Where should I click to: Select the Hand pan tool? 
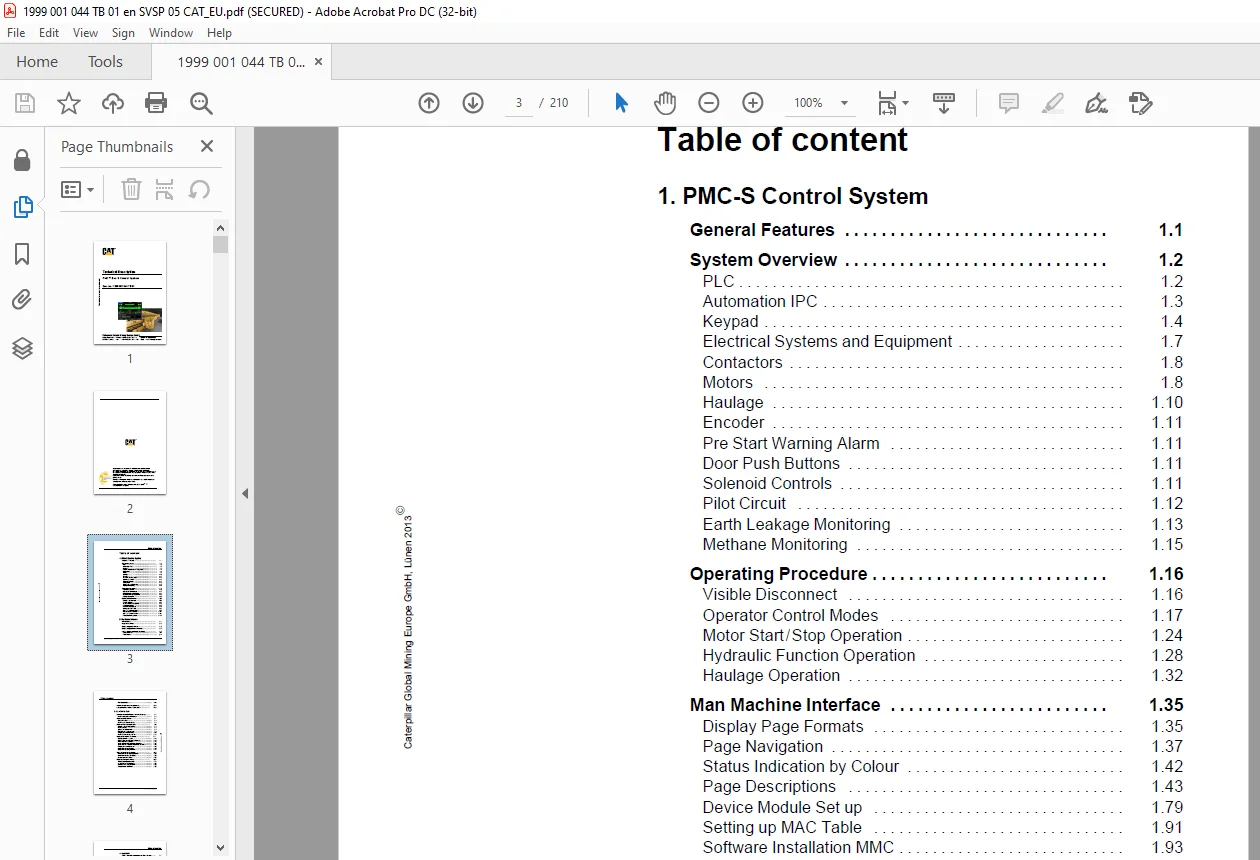pos(665,103)
